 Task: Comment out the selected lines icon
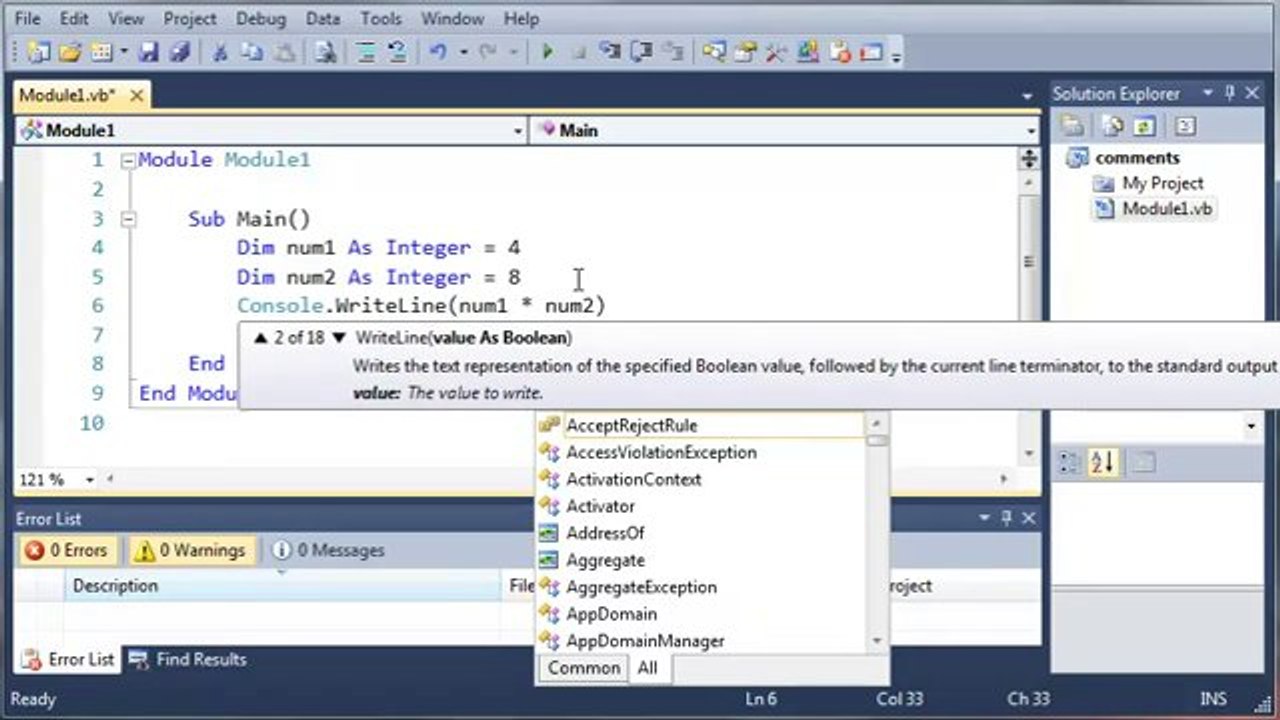(367, 53)
